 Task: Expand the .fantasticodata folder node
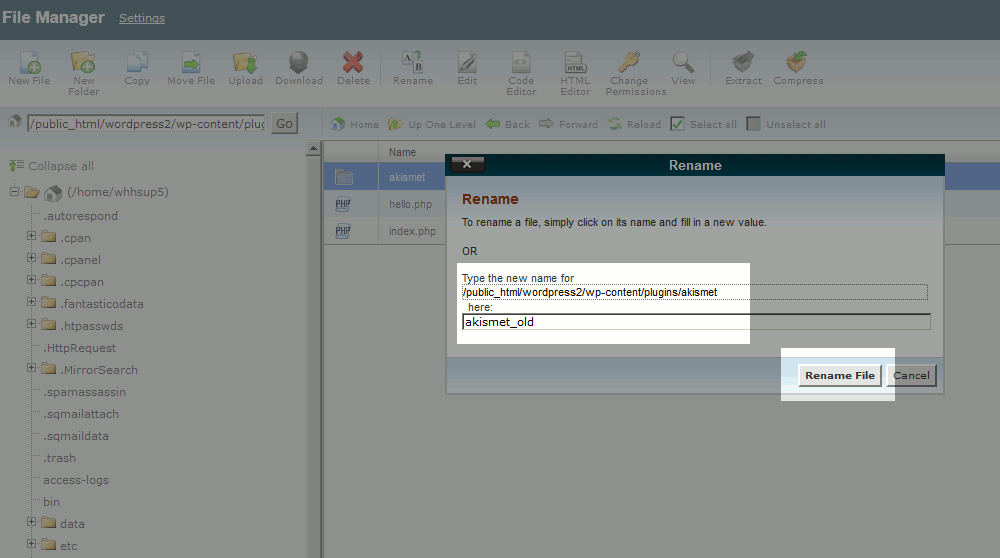32,303
